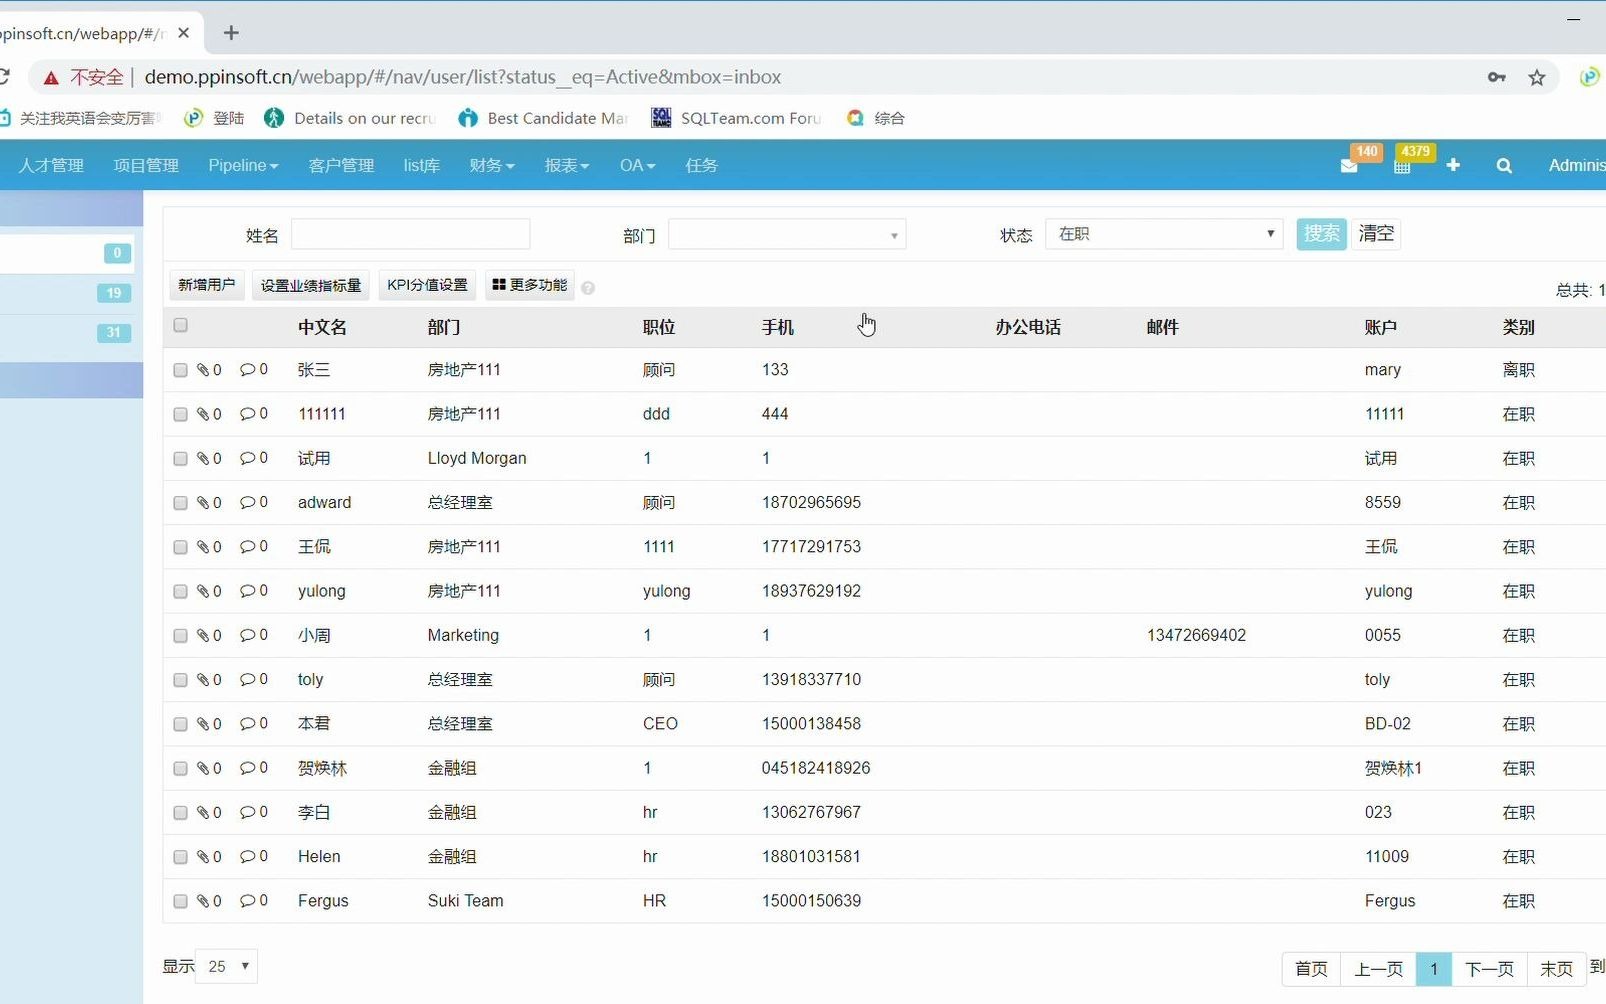Open the Adminis user menu
Screen dimensions: 1606x1004
[x=1577, y=165]
